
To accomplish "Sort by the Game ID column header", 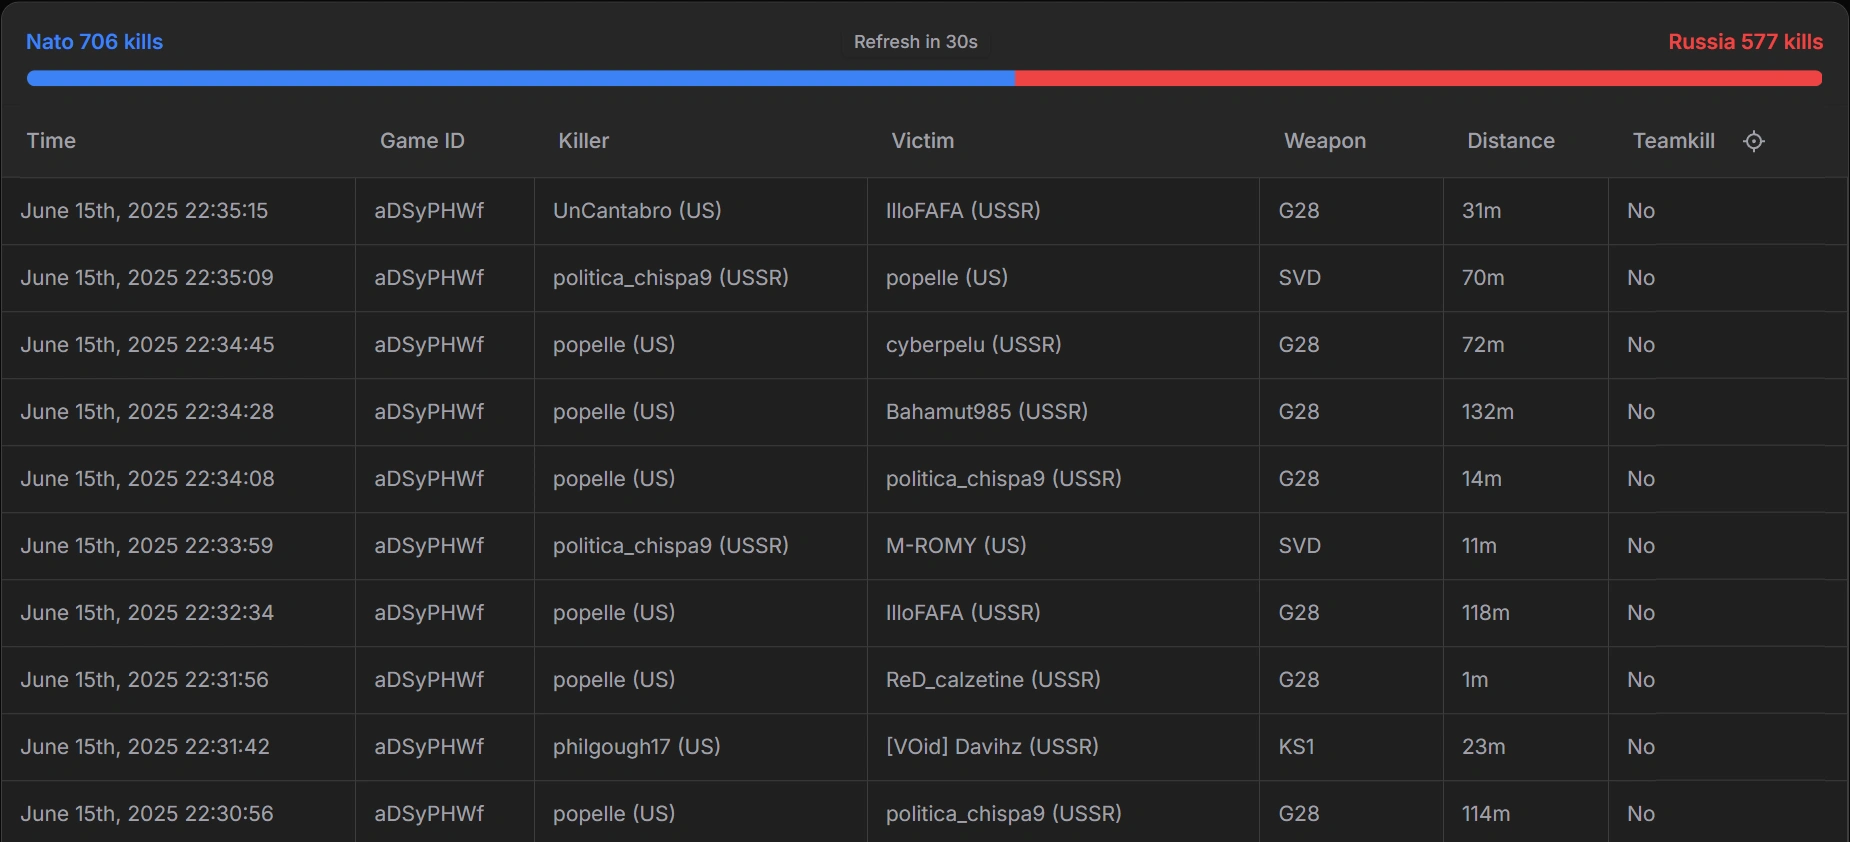I will 422,141.
